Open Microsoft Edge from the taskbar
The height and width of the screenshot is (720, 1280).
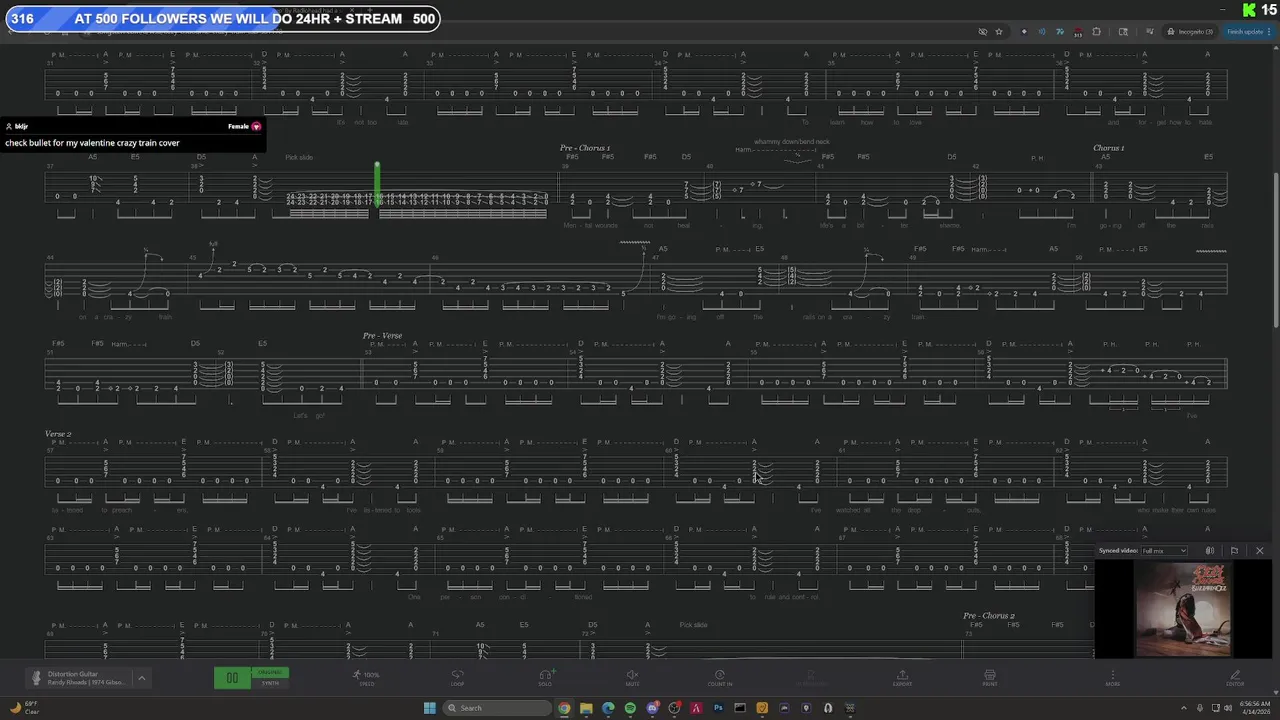[x=608, y=708]
